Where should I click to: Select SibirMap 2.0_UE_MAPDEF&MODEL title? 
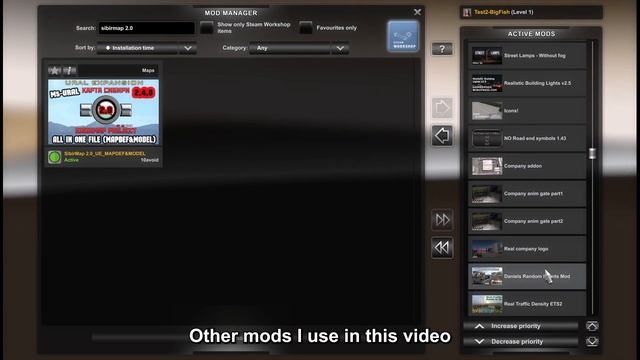105,153
